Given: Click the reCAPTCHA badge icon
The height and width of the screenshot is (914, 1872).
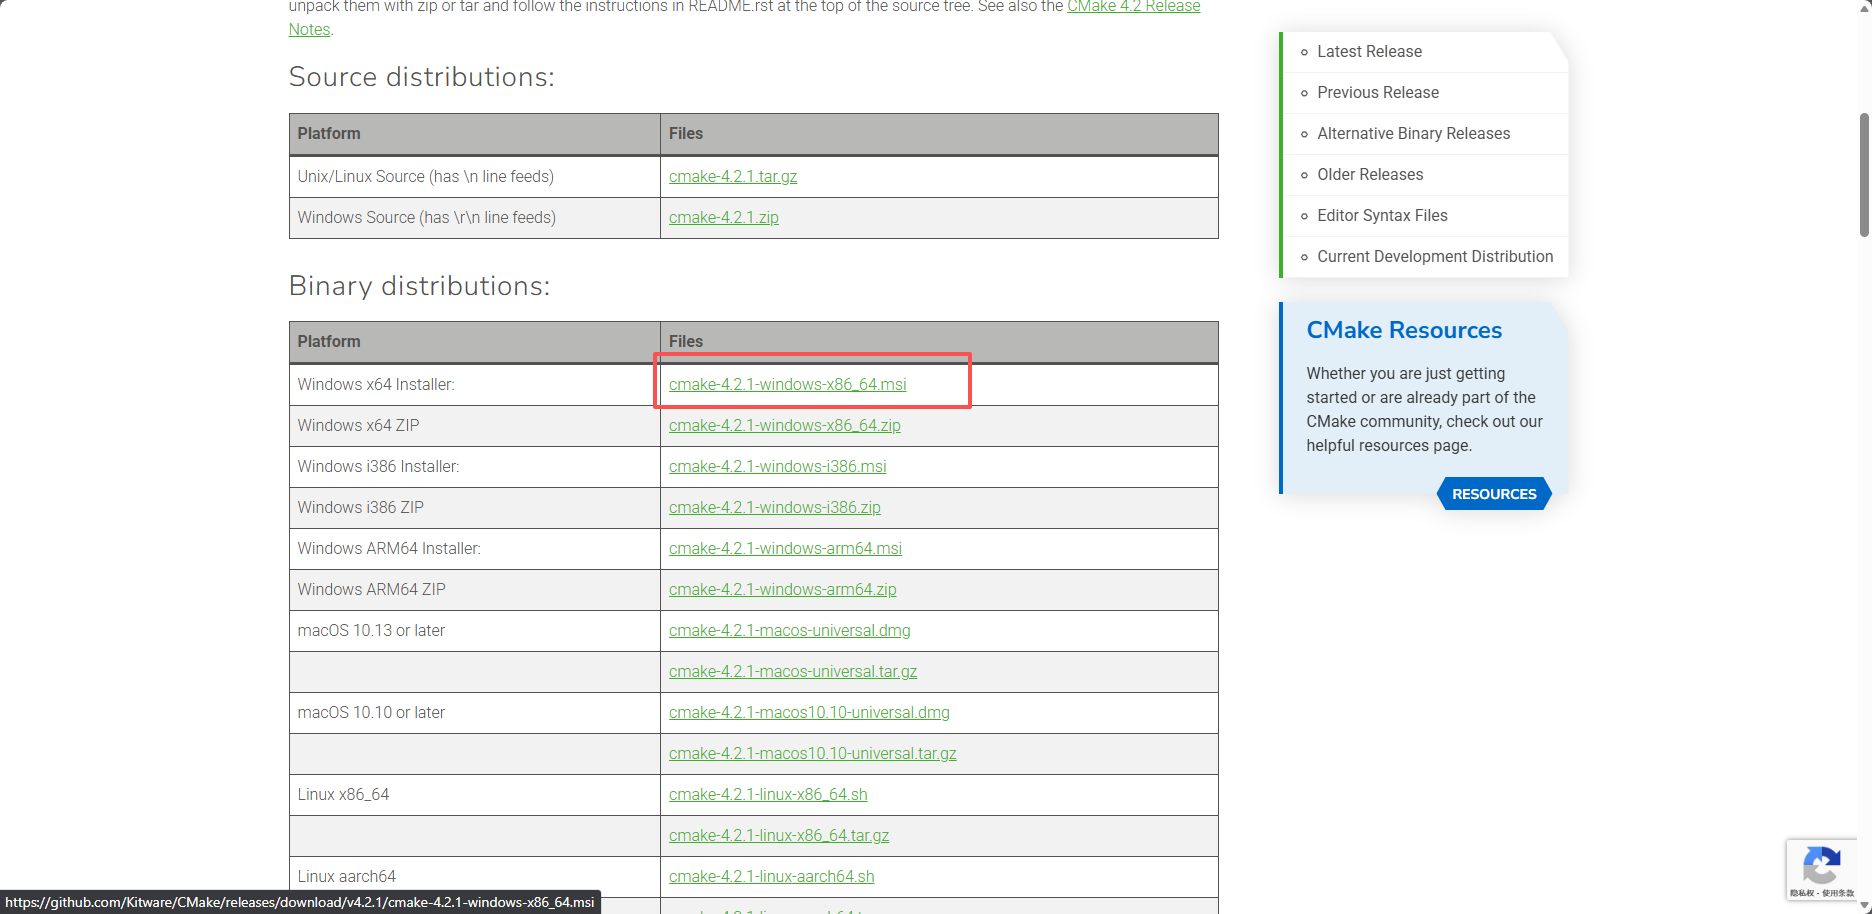Looking at the screenshot, I should [x=1821, y=866].
